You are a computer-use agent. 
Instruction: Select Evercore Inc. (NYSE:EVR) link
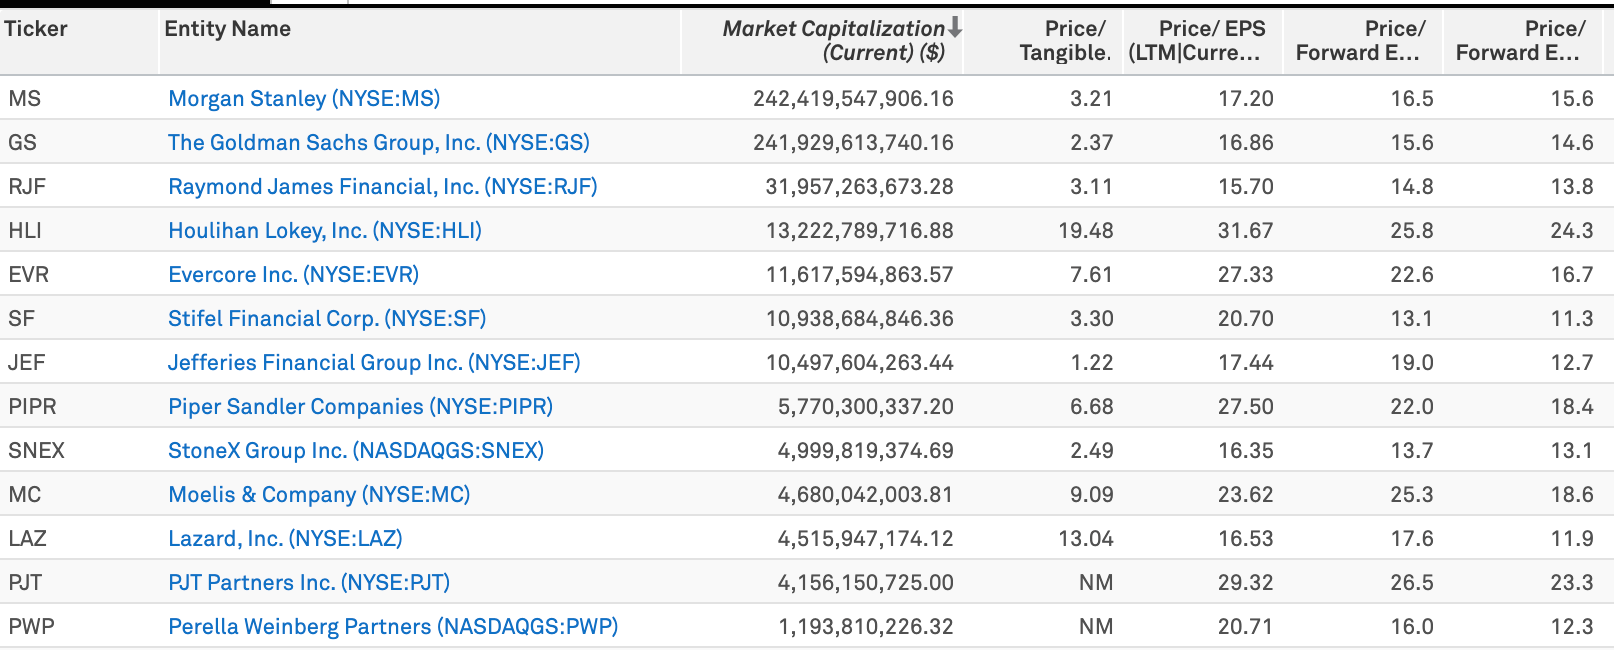coord(293,275)
